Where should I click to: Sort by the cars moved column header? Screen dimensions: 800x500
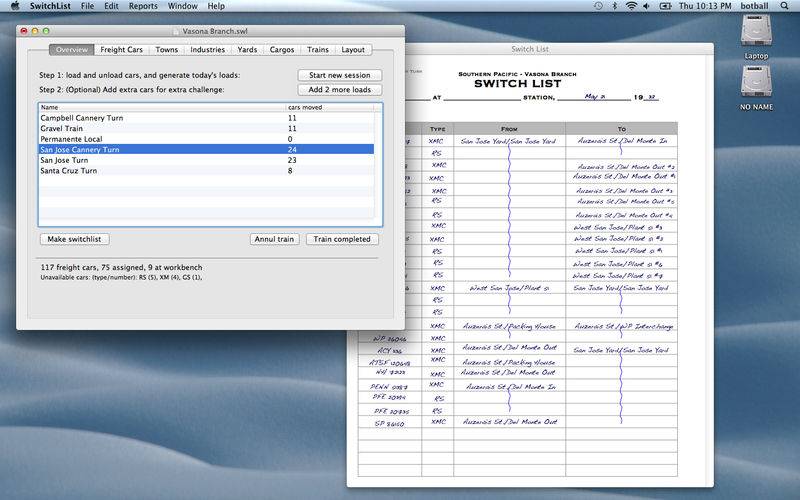(330, 107)
